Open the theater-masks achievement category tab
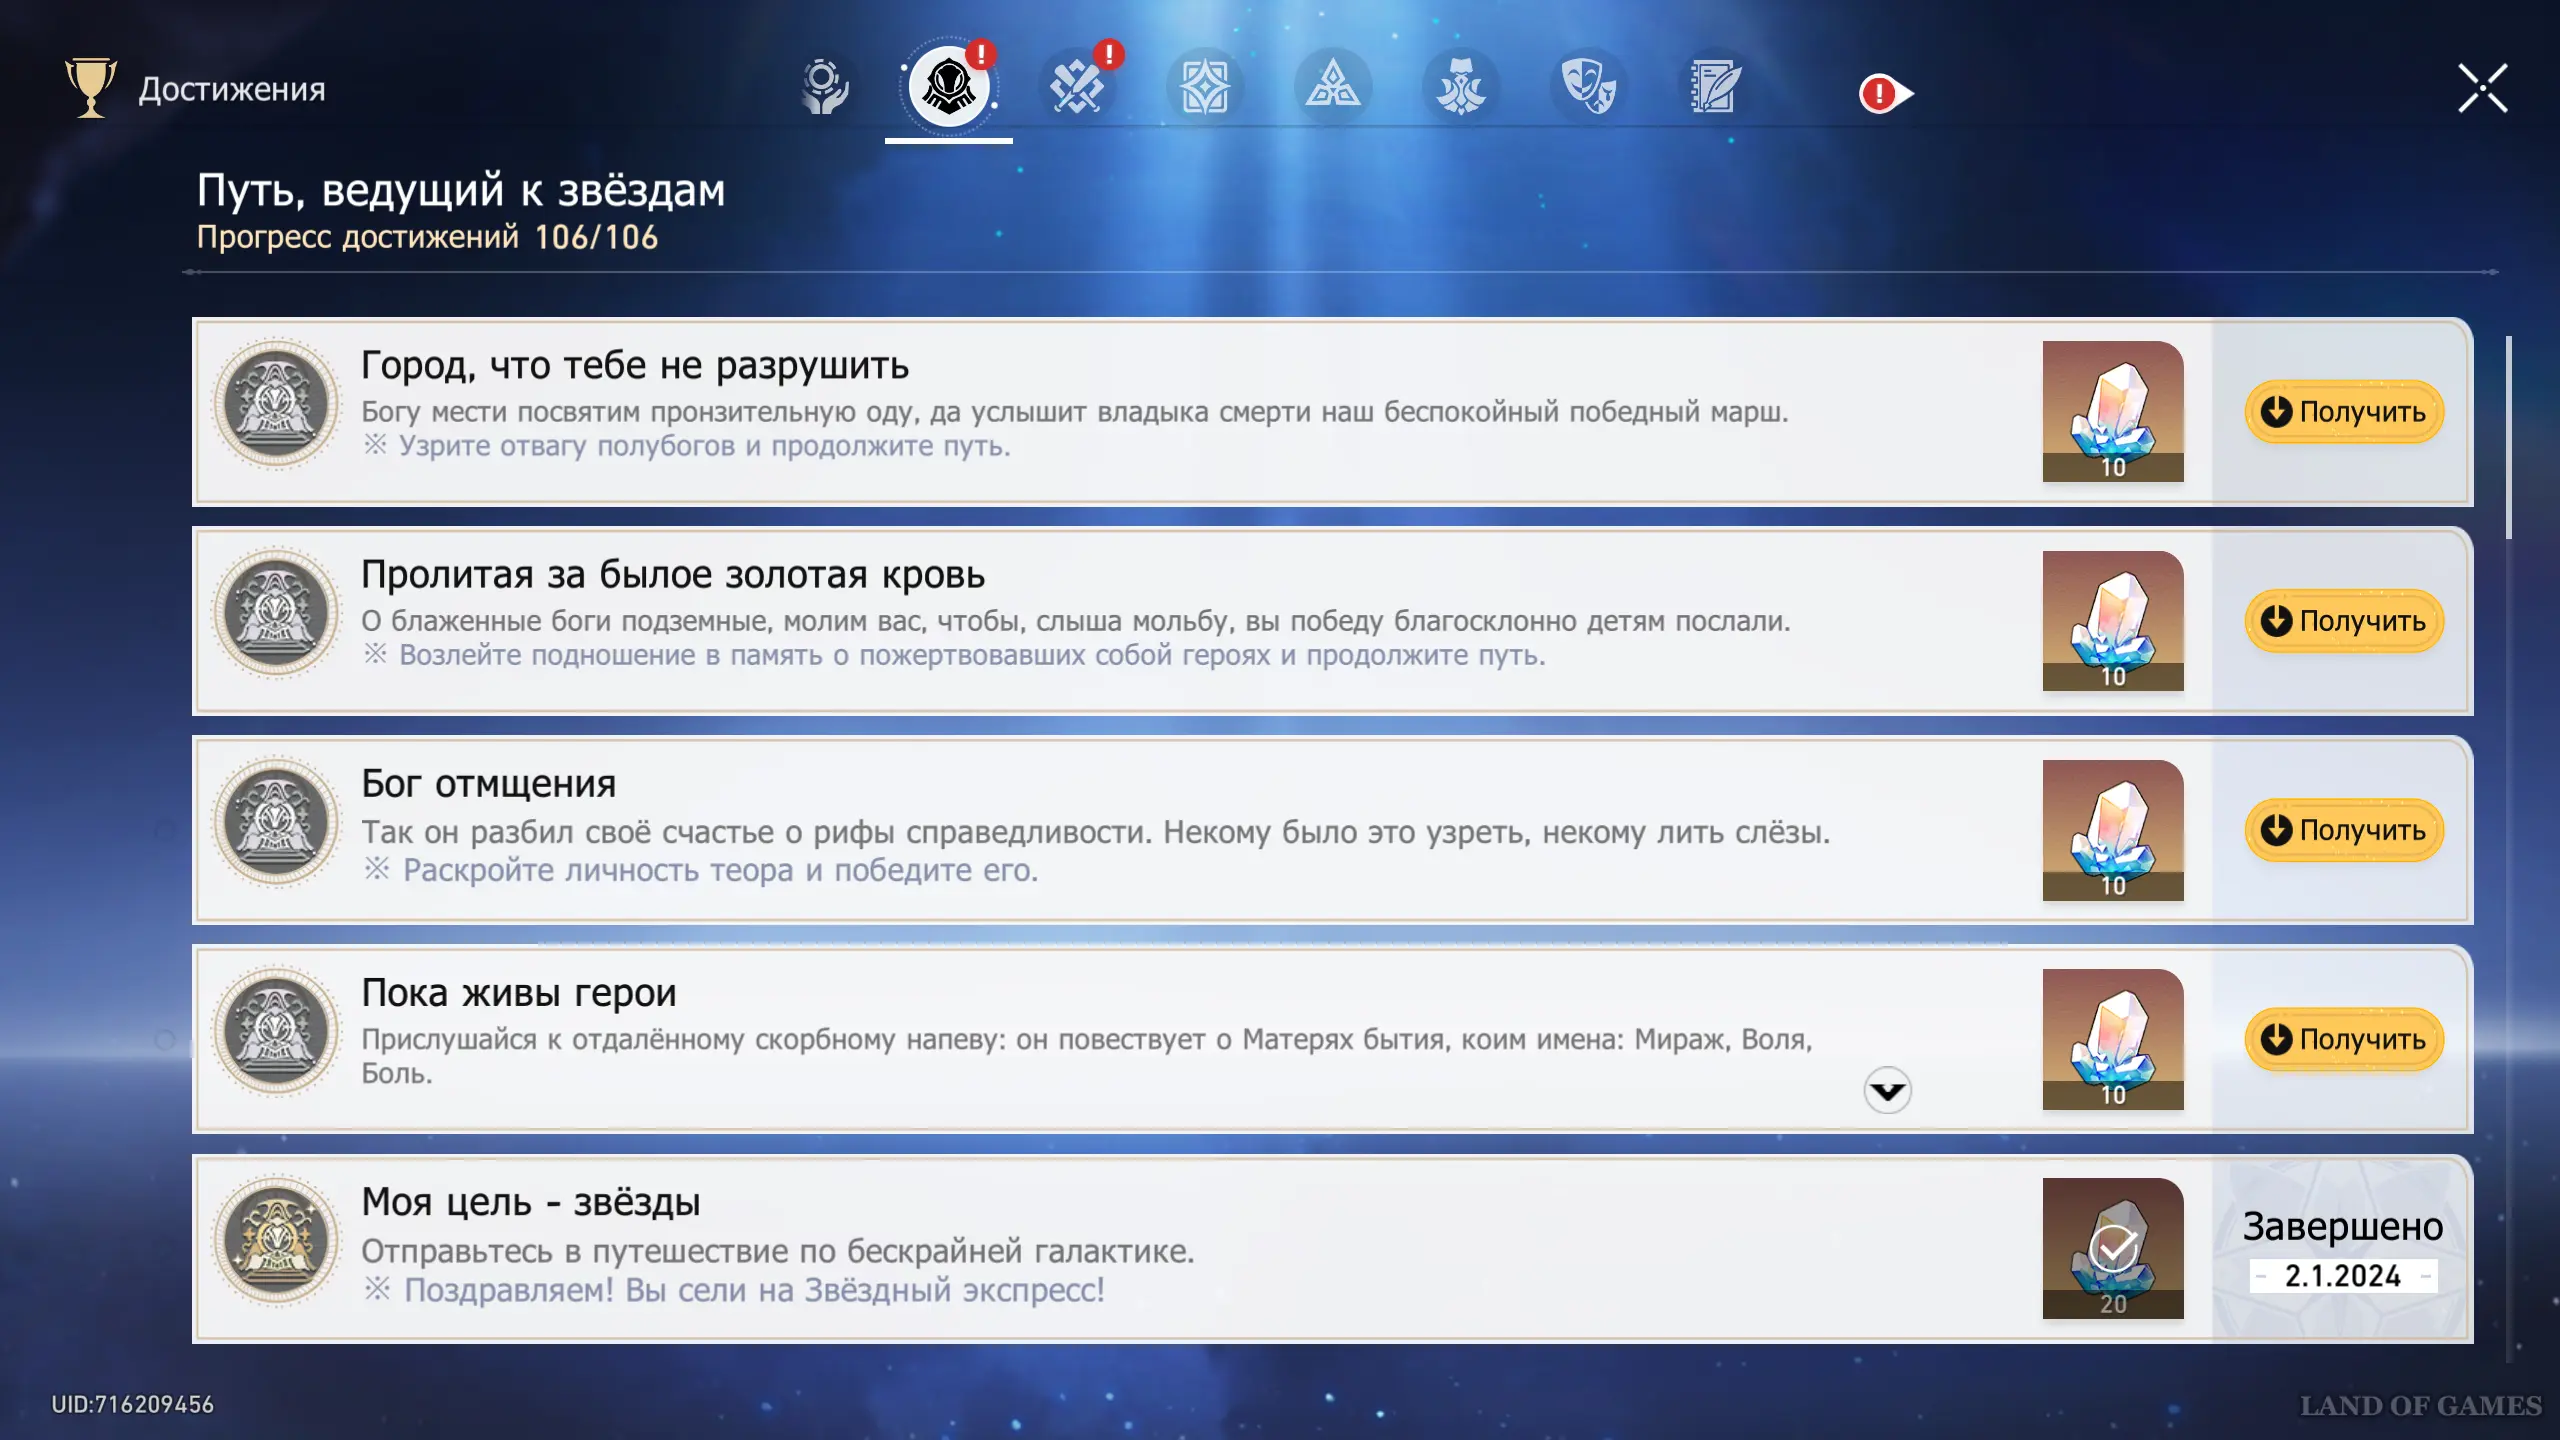This screenshot has height=1440, width=2560. 1588,87
